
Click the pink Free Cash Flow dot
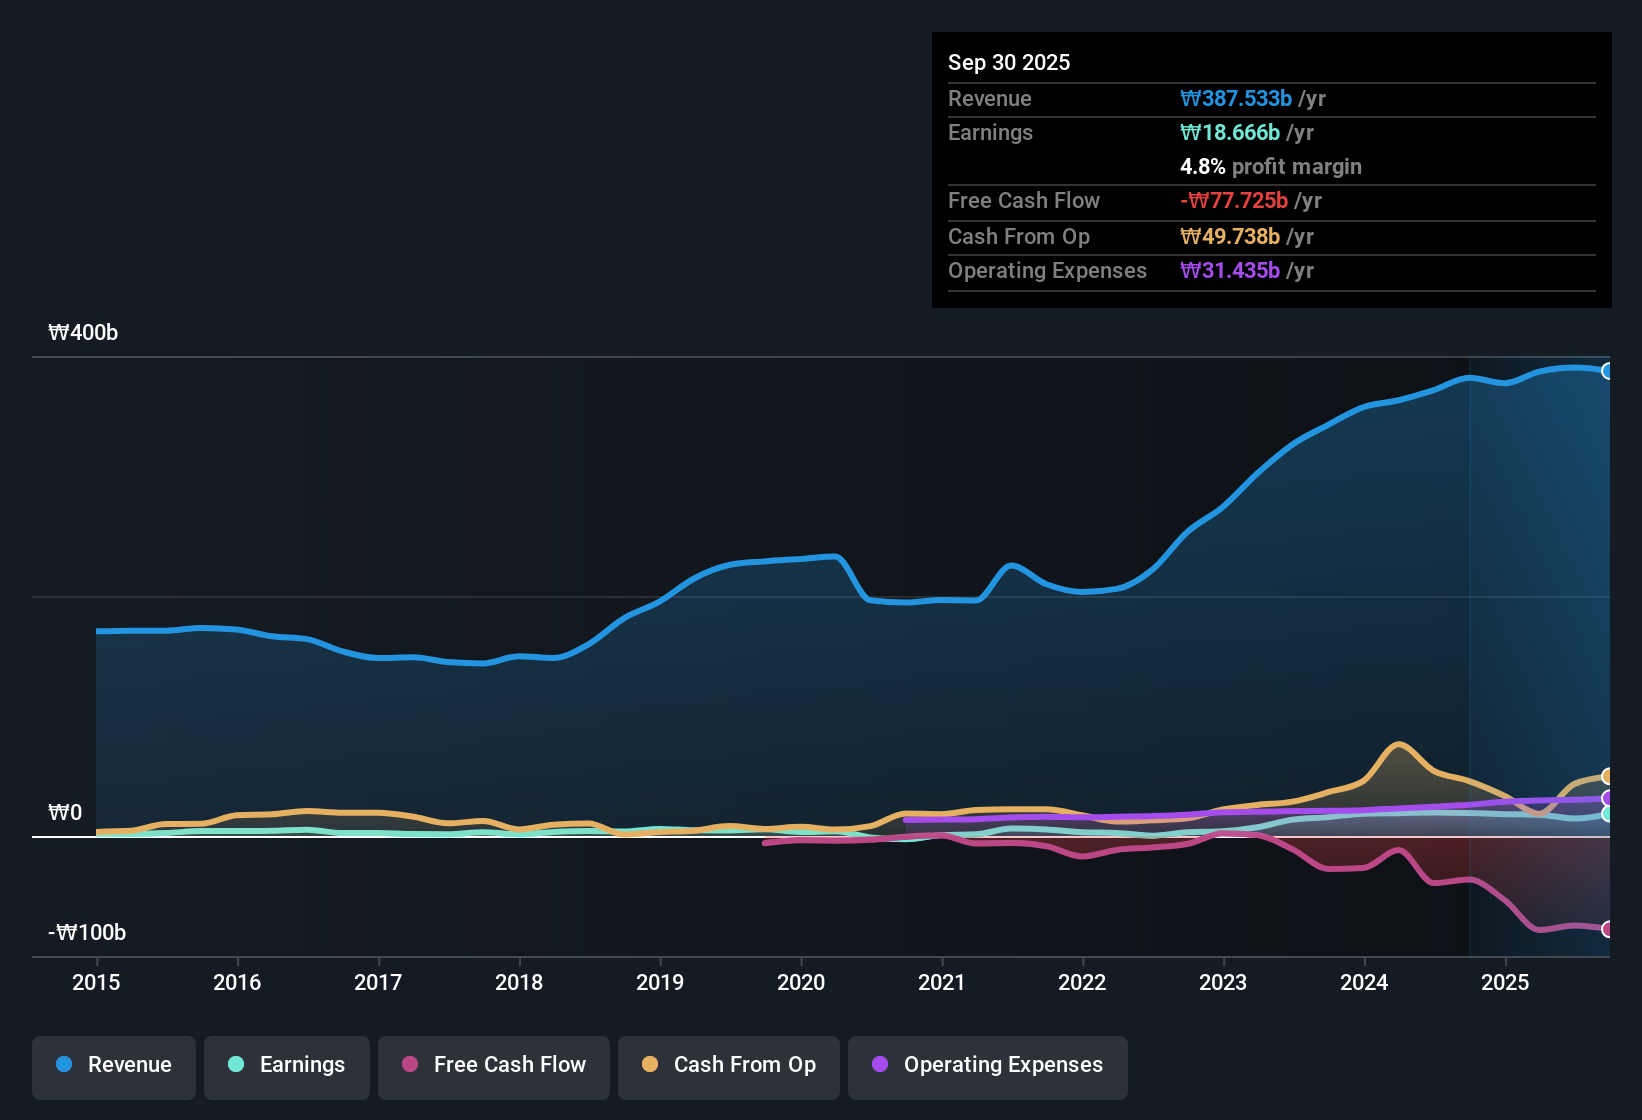coord(409,1065)
